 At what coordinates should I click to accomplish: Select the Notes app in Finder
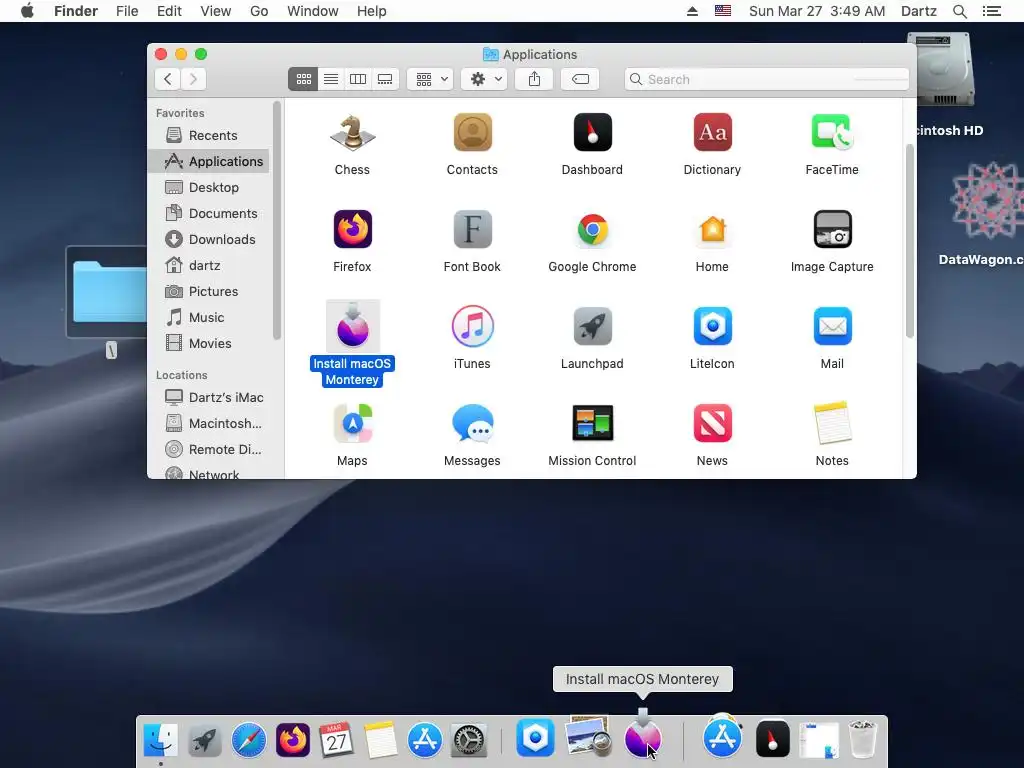click(832, 423)
